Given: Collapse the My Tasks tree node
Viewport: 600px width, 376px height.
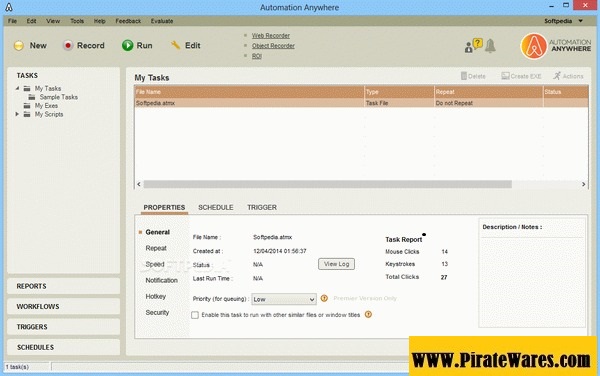Looking at the screenshot, I should click(17, 88).
